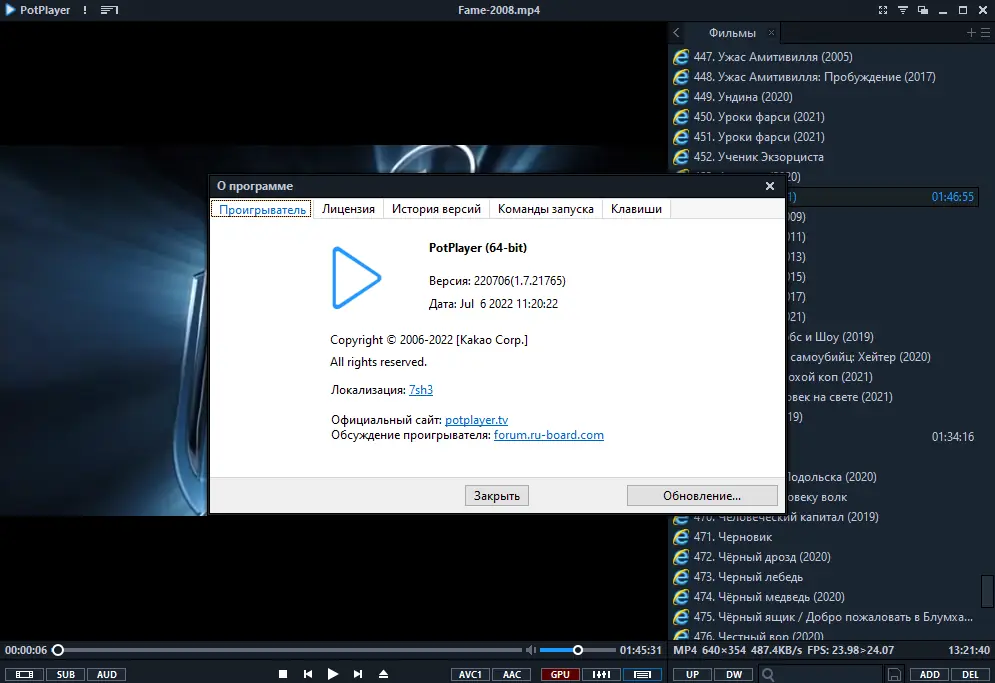
Task: Select playlist item 447. Ужас Амитивилля (2005)
Action: point(825,56)
